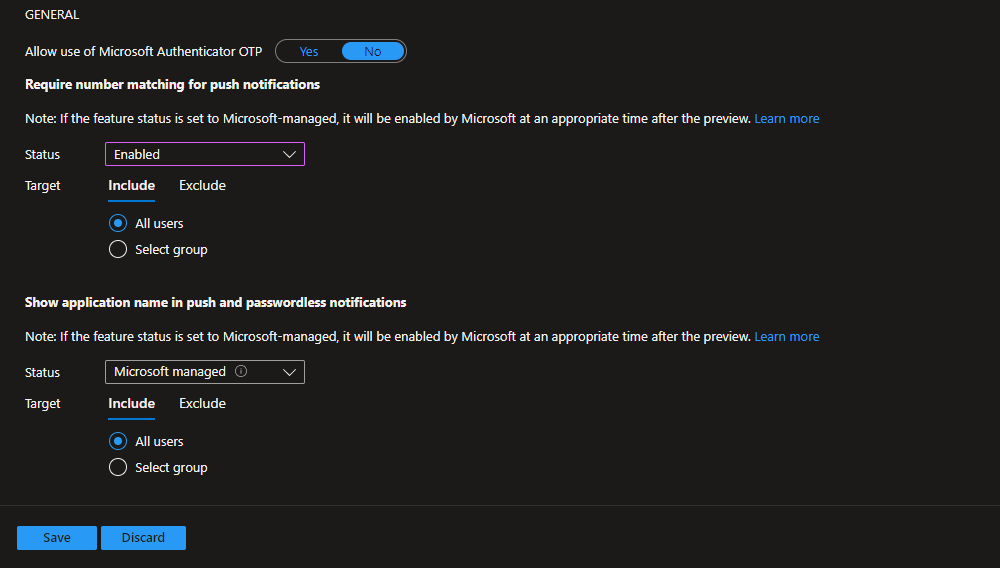Switch to Include tab for number matching
1000x568 pixels.
pyautogui.click(x=131, y=185)
